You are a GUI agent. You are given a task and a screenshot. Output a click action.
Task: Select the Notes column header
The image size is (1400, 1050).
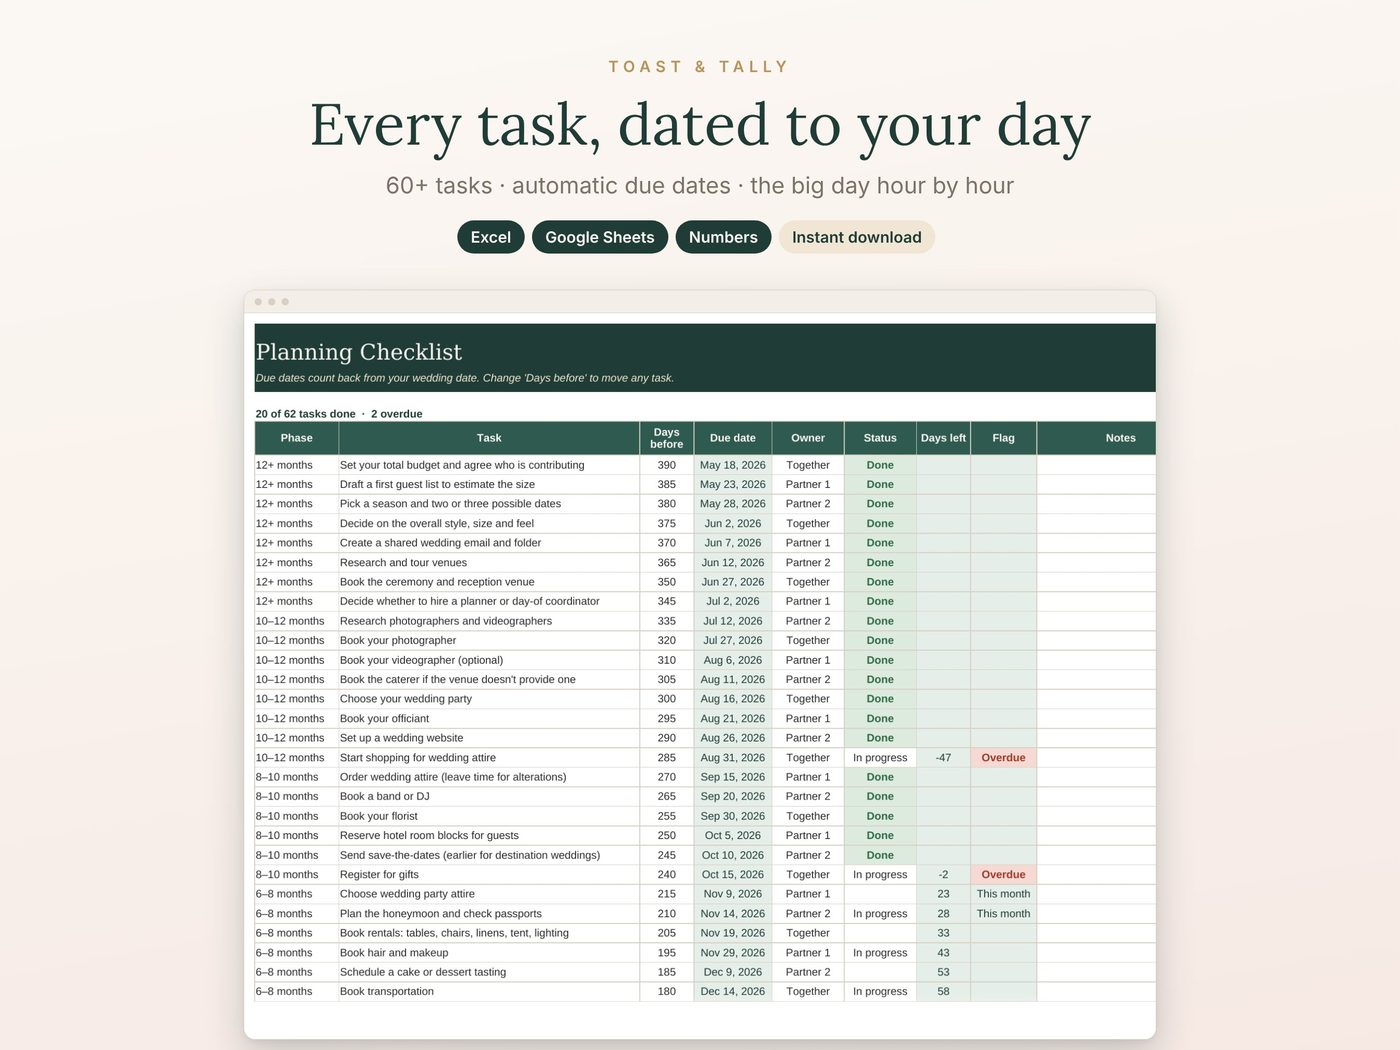(1096, 438)
